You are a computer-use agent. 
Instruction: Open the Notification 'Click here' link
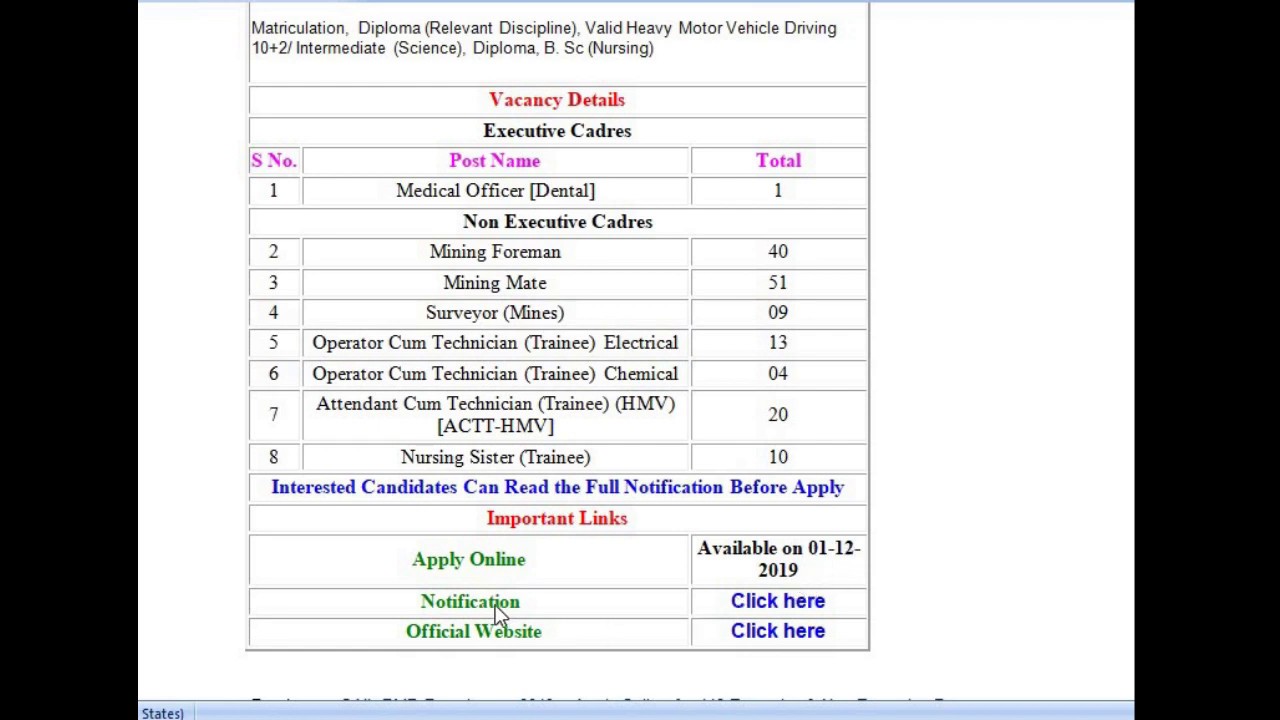pyautogui.click(x=778, y=601)
